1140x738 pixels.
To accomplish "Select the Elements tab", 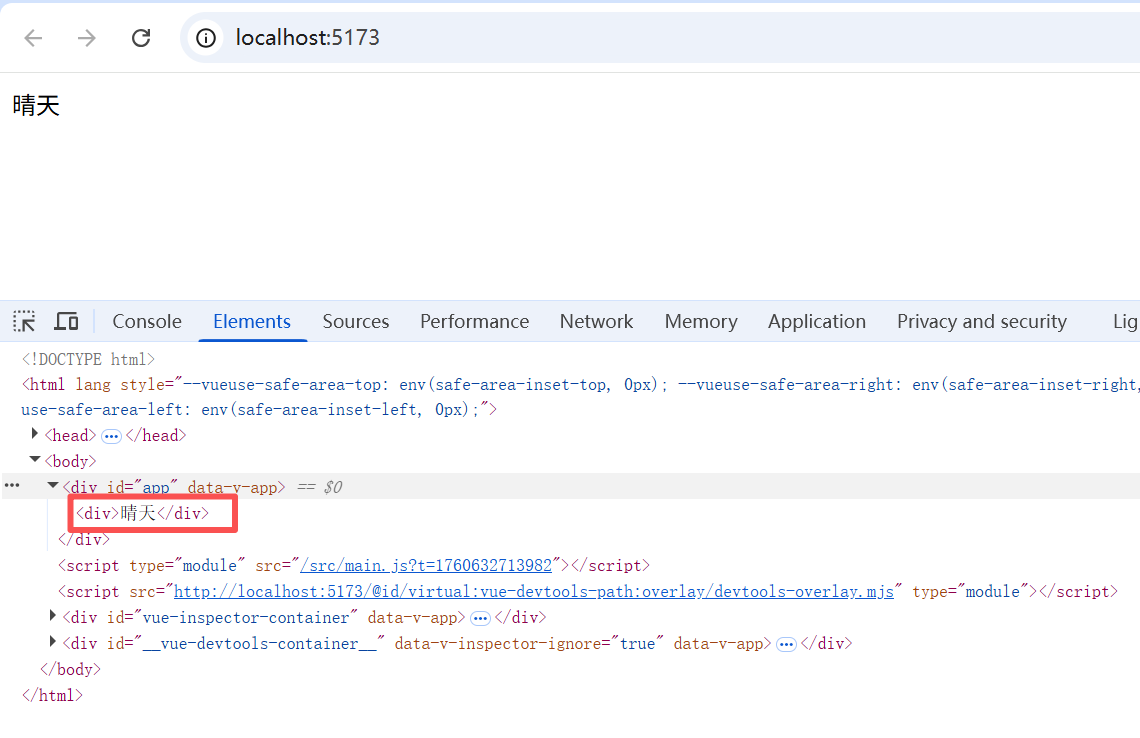I will tap(252, 321).
